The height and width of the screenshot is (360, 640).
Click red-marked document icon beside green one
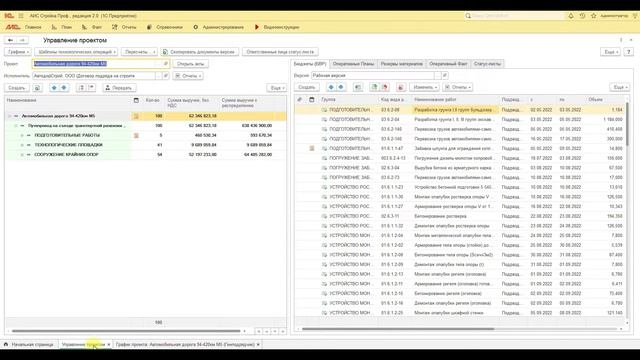384,87
